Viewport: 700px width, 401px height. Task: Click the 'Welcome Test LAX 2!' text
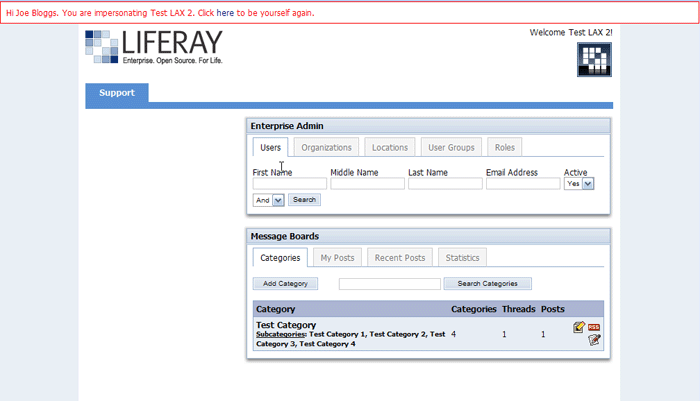click(571, 33)
